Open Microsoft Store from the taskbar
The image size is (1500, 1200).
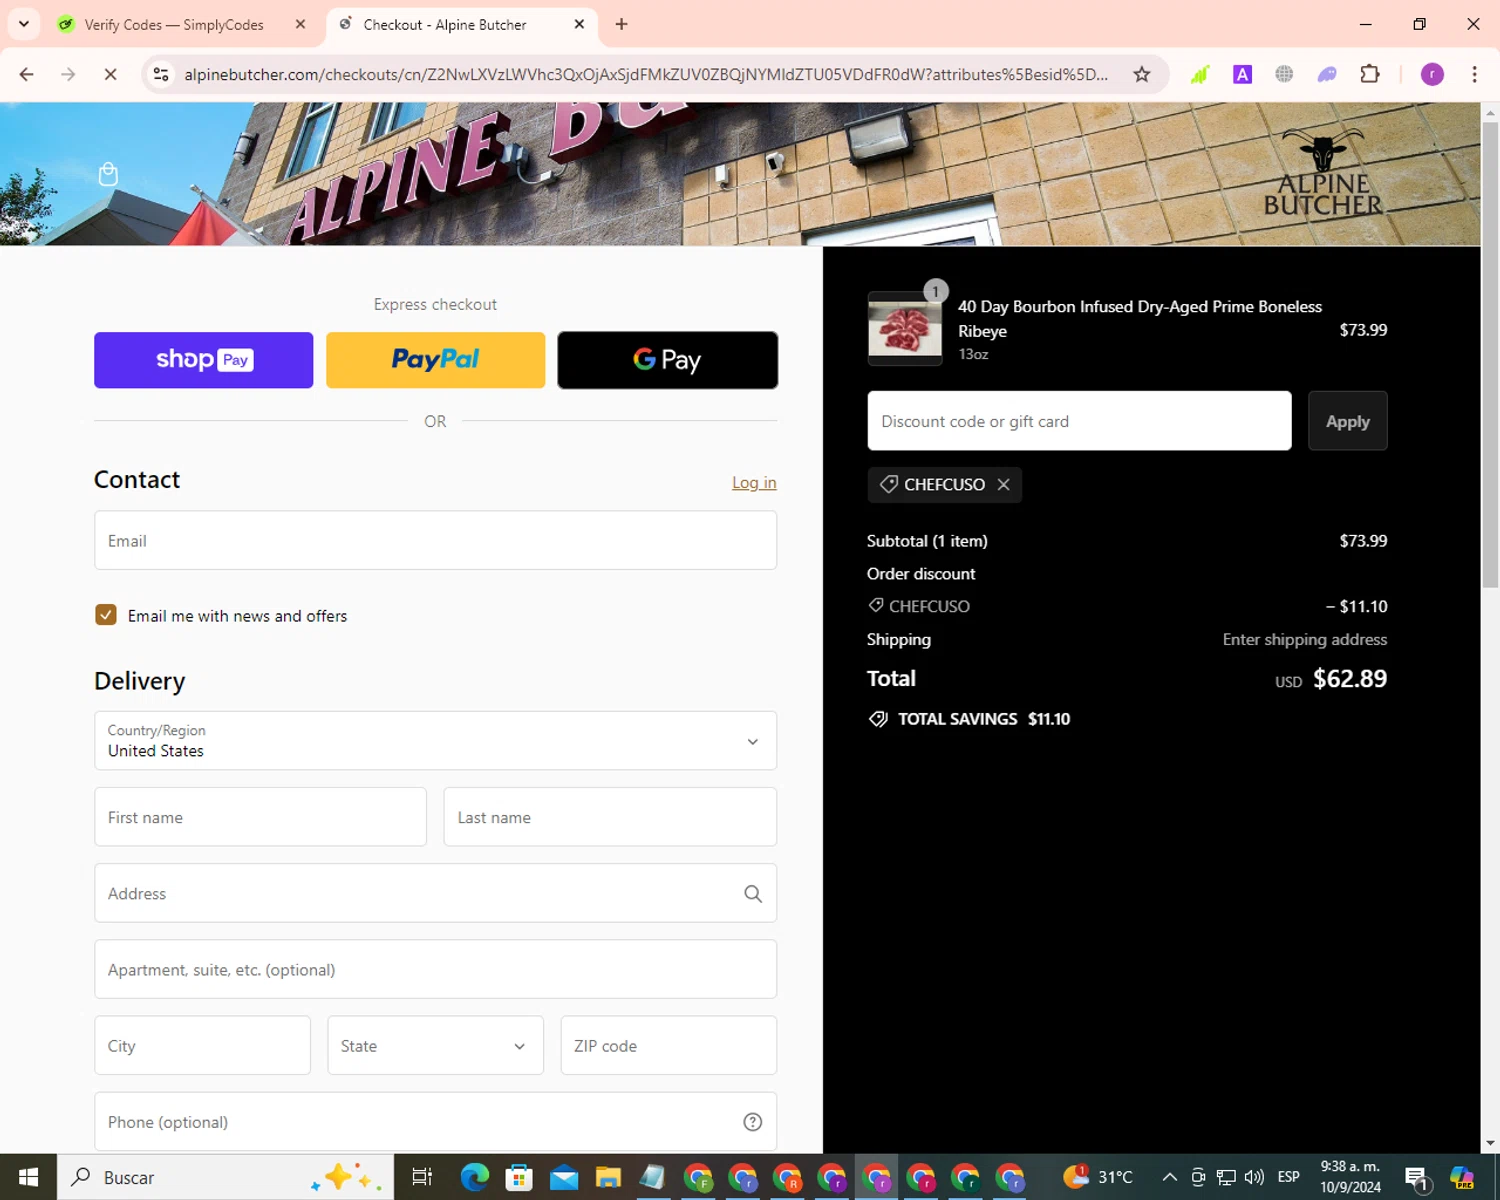[519, 1177]
